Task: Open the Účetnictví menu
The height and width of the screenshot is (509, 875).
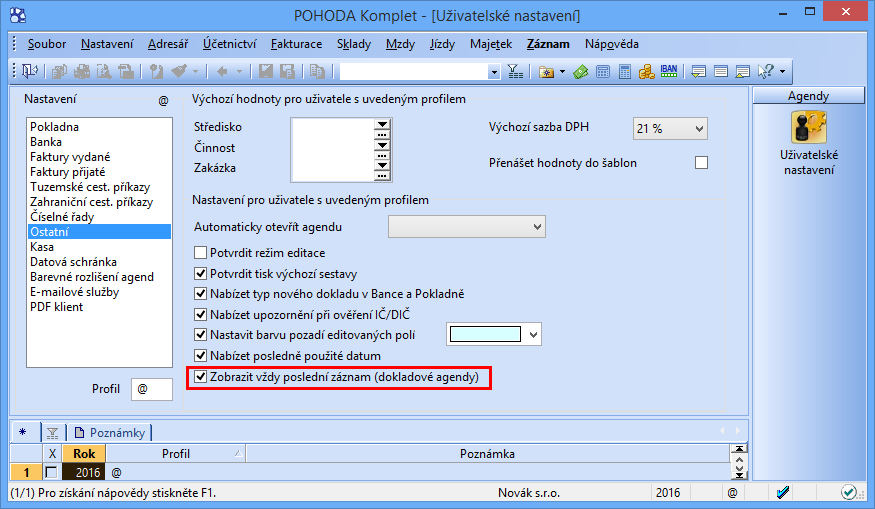Action: click(229, 44)
